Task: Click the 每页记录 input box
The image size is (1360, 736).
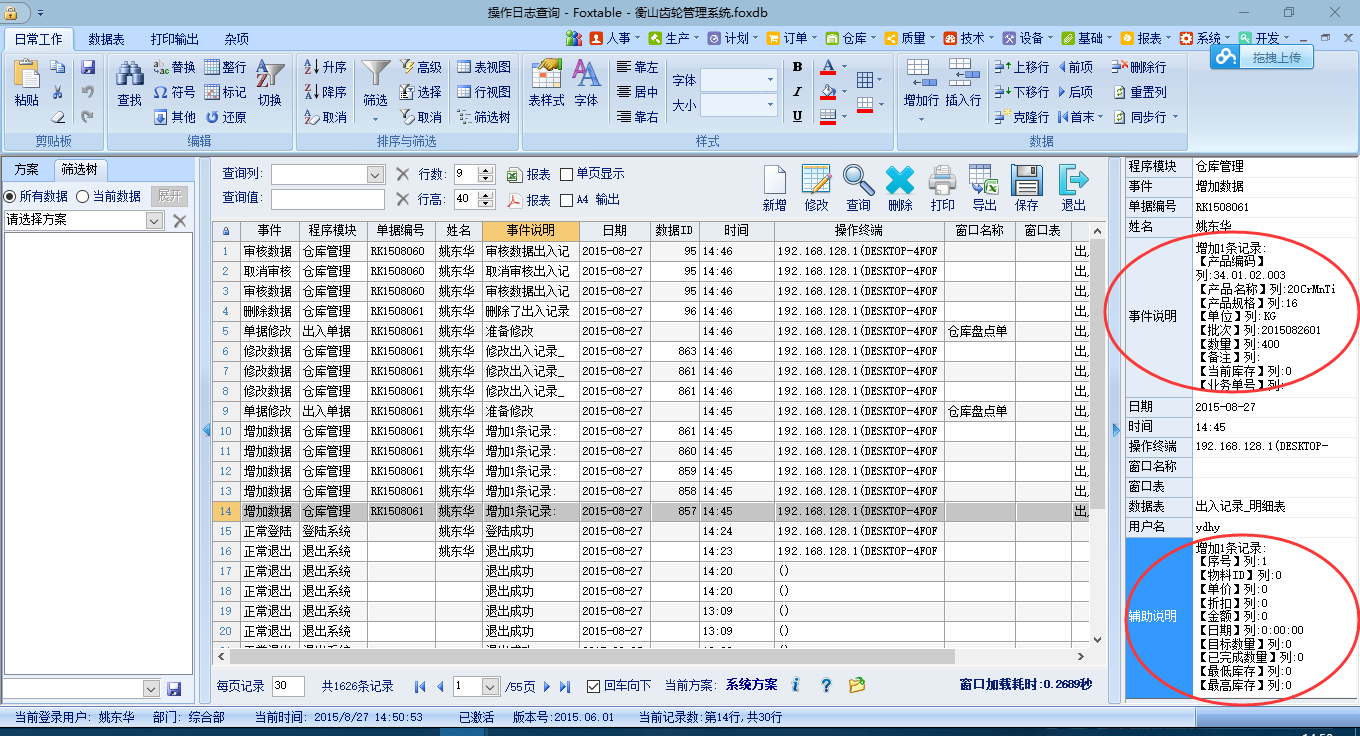Action: click(x=288, y=686)
